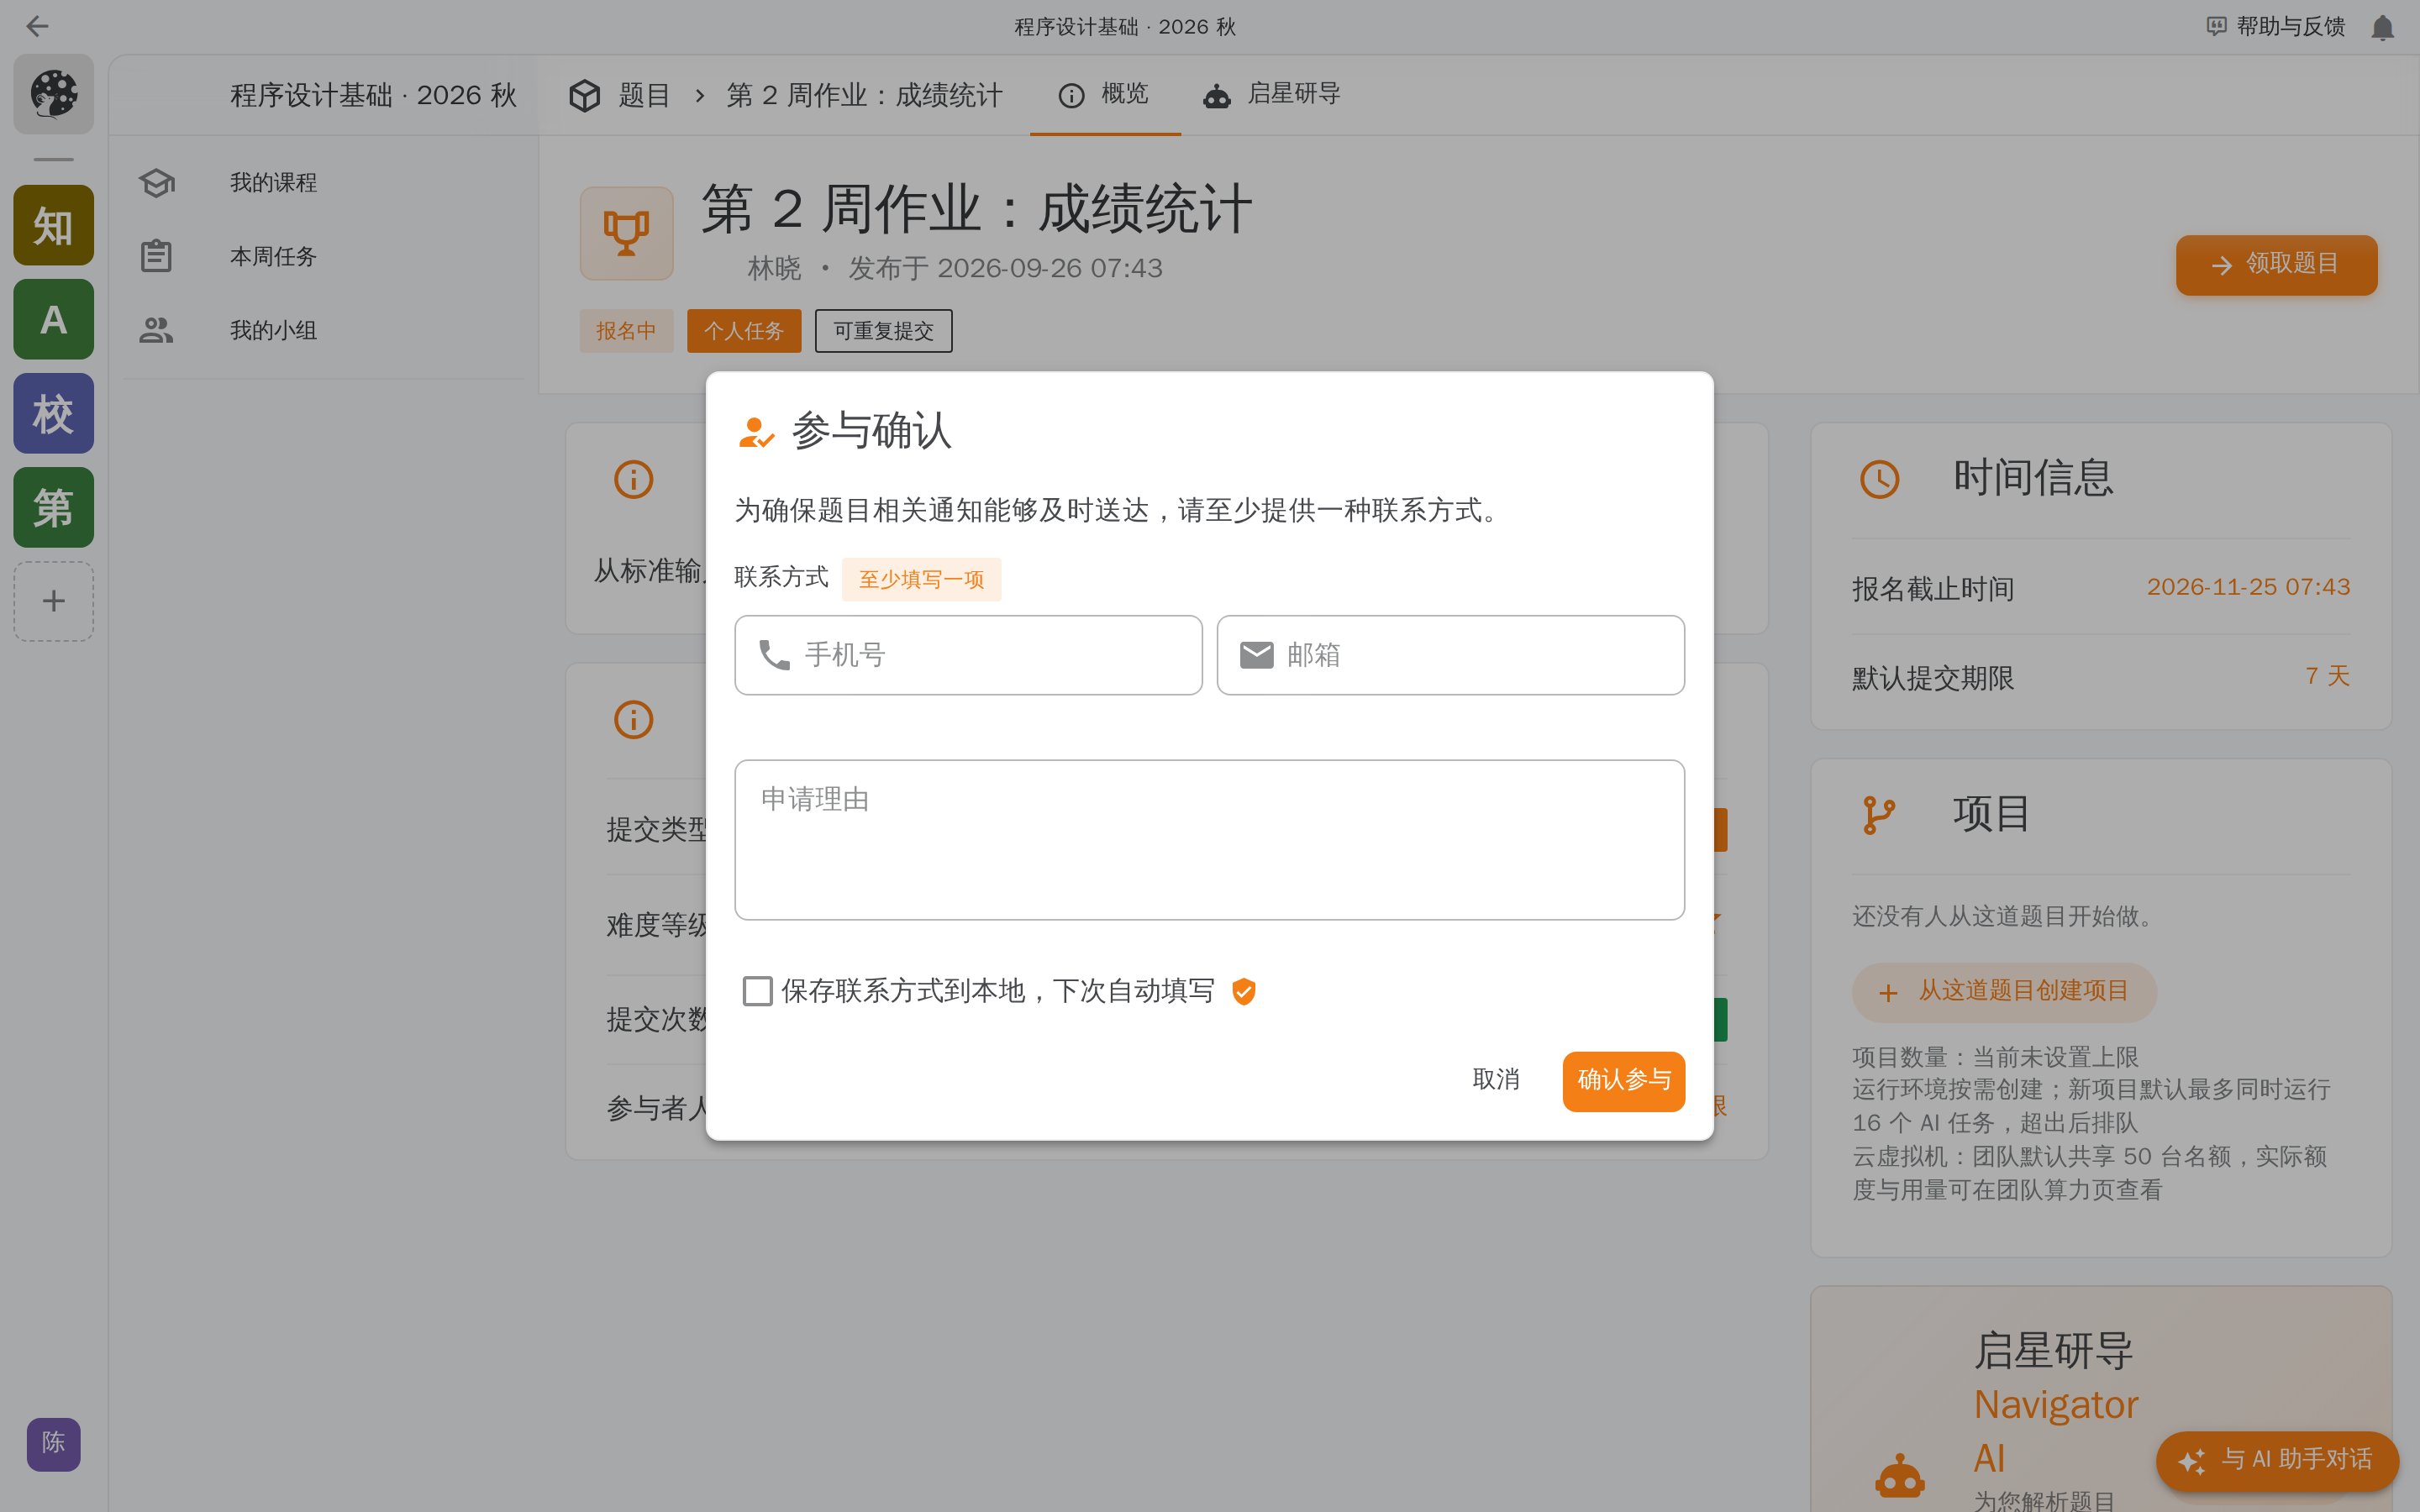Screen dimensions: 2420x1512
Task: Click 取消 in the dialog
Action: tap(1496, 1080)
